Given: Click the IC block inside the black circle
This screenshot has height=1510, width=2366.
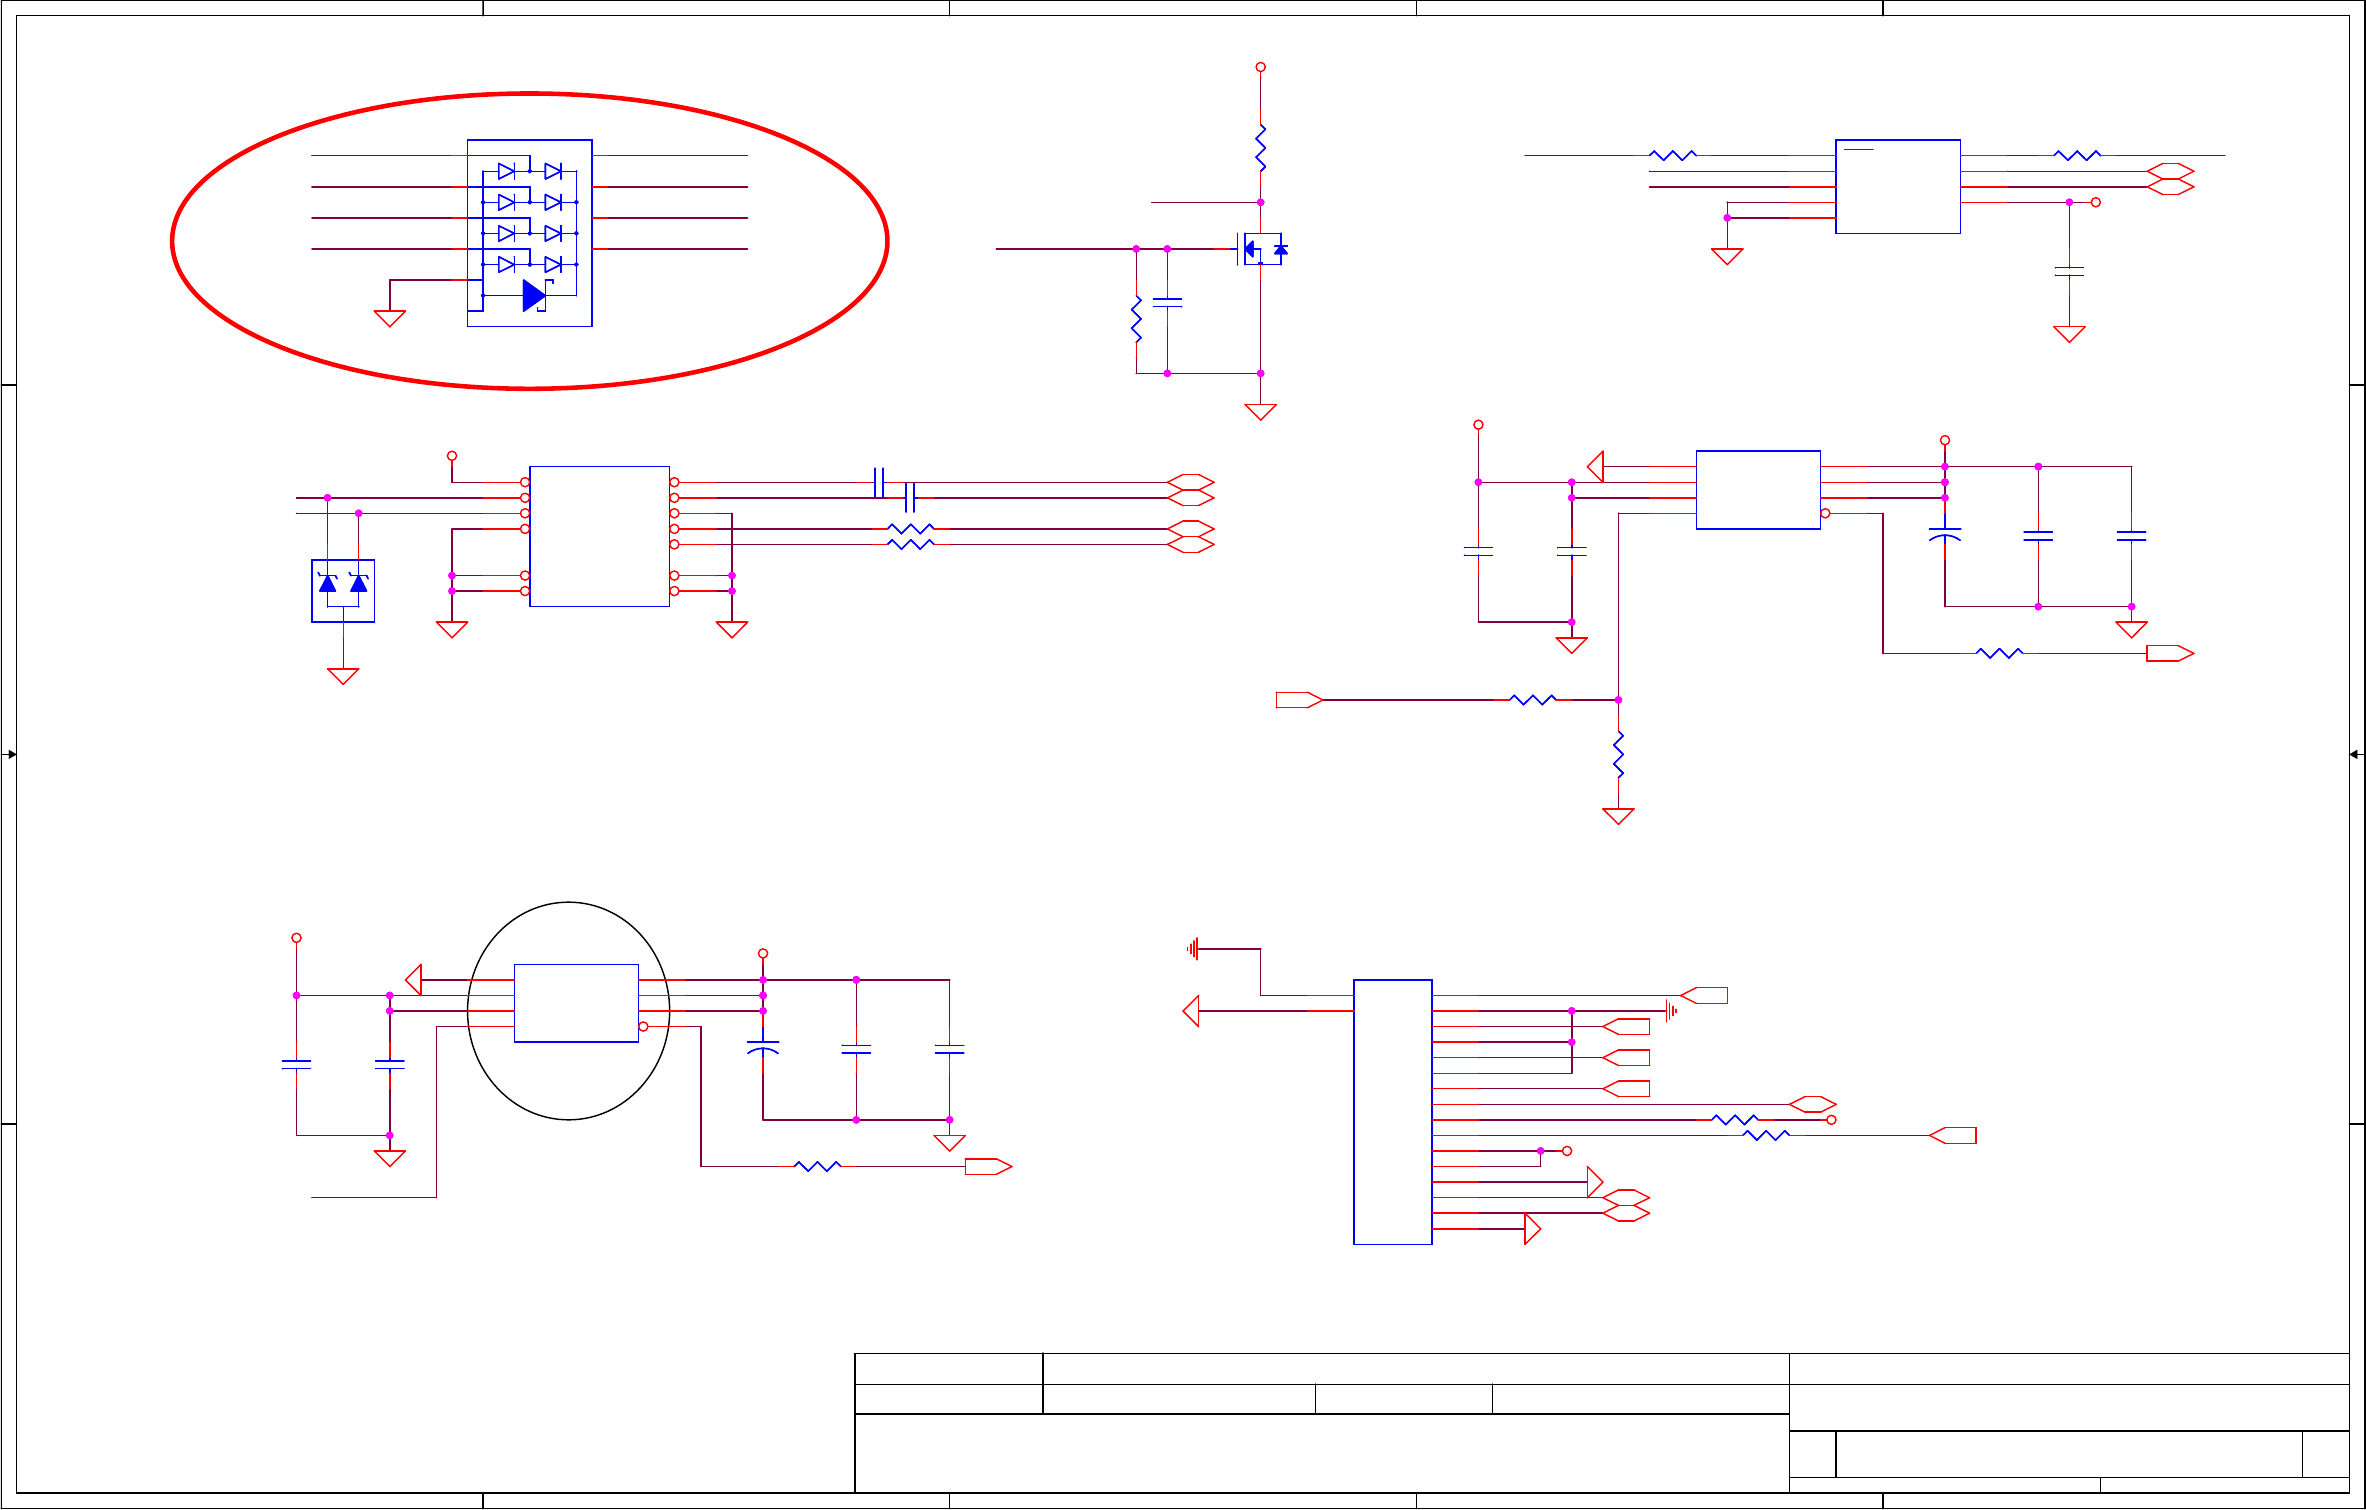Looking at the screenshot, I should (576, 1003).
